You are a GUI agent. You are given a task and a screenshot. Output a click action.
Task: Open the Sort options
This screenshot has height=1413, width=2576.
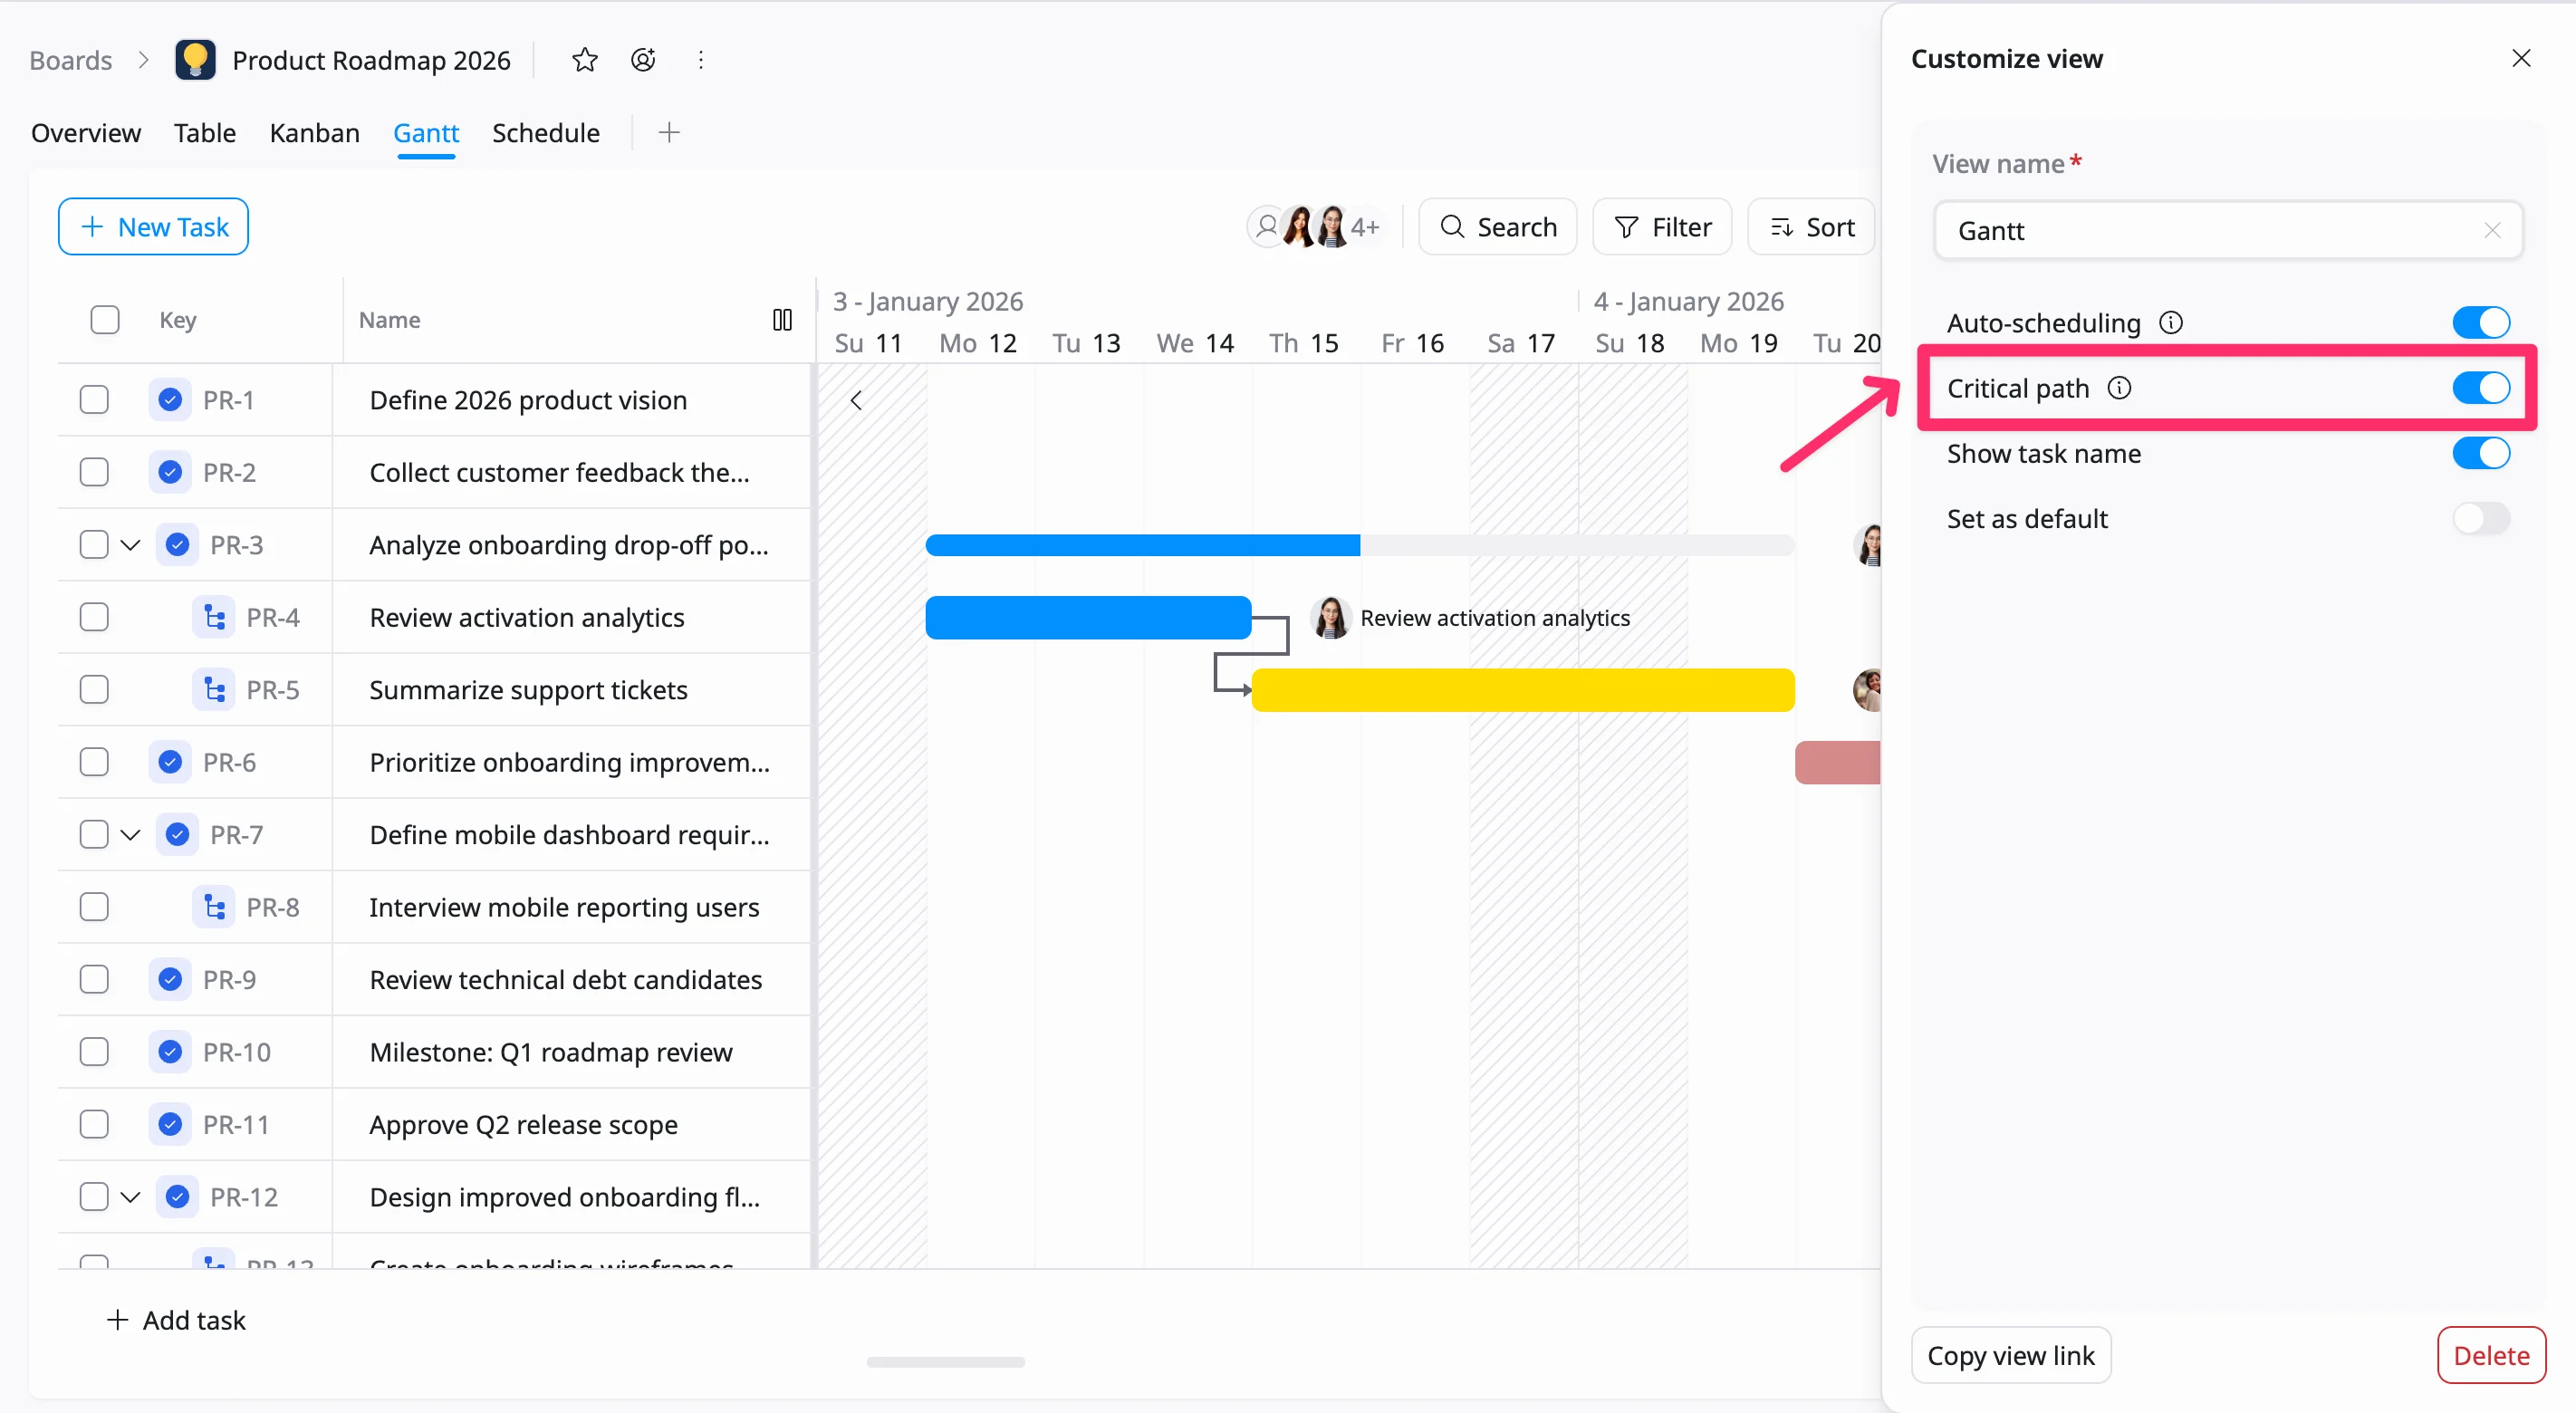point(1811,227)
